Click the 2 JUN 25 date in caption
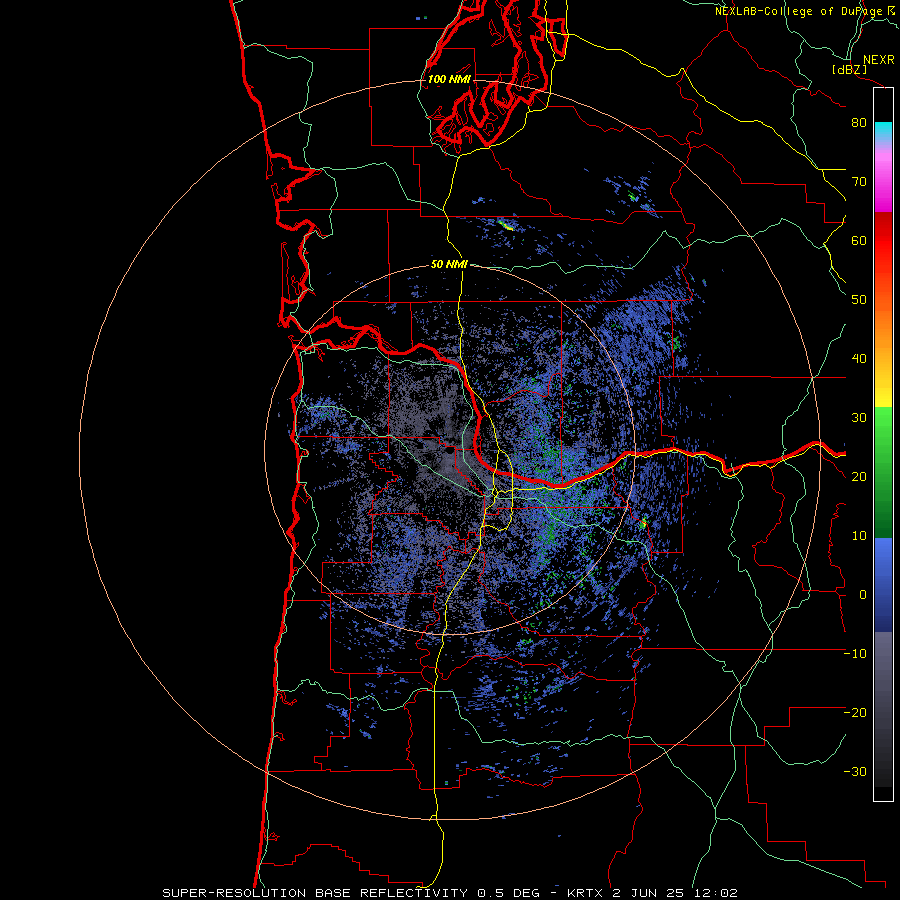Screen dimensions: 900x900 (x=650, y=893)
